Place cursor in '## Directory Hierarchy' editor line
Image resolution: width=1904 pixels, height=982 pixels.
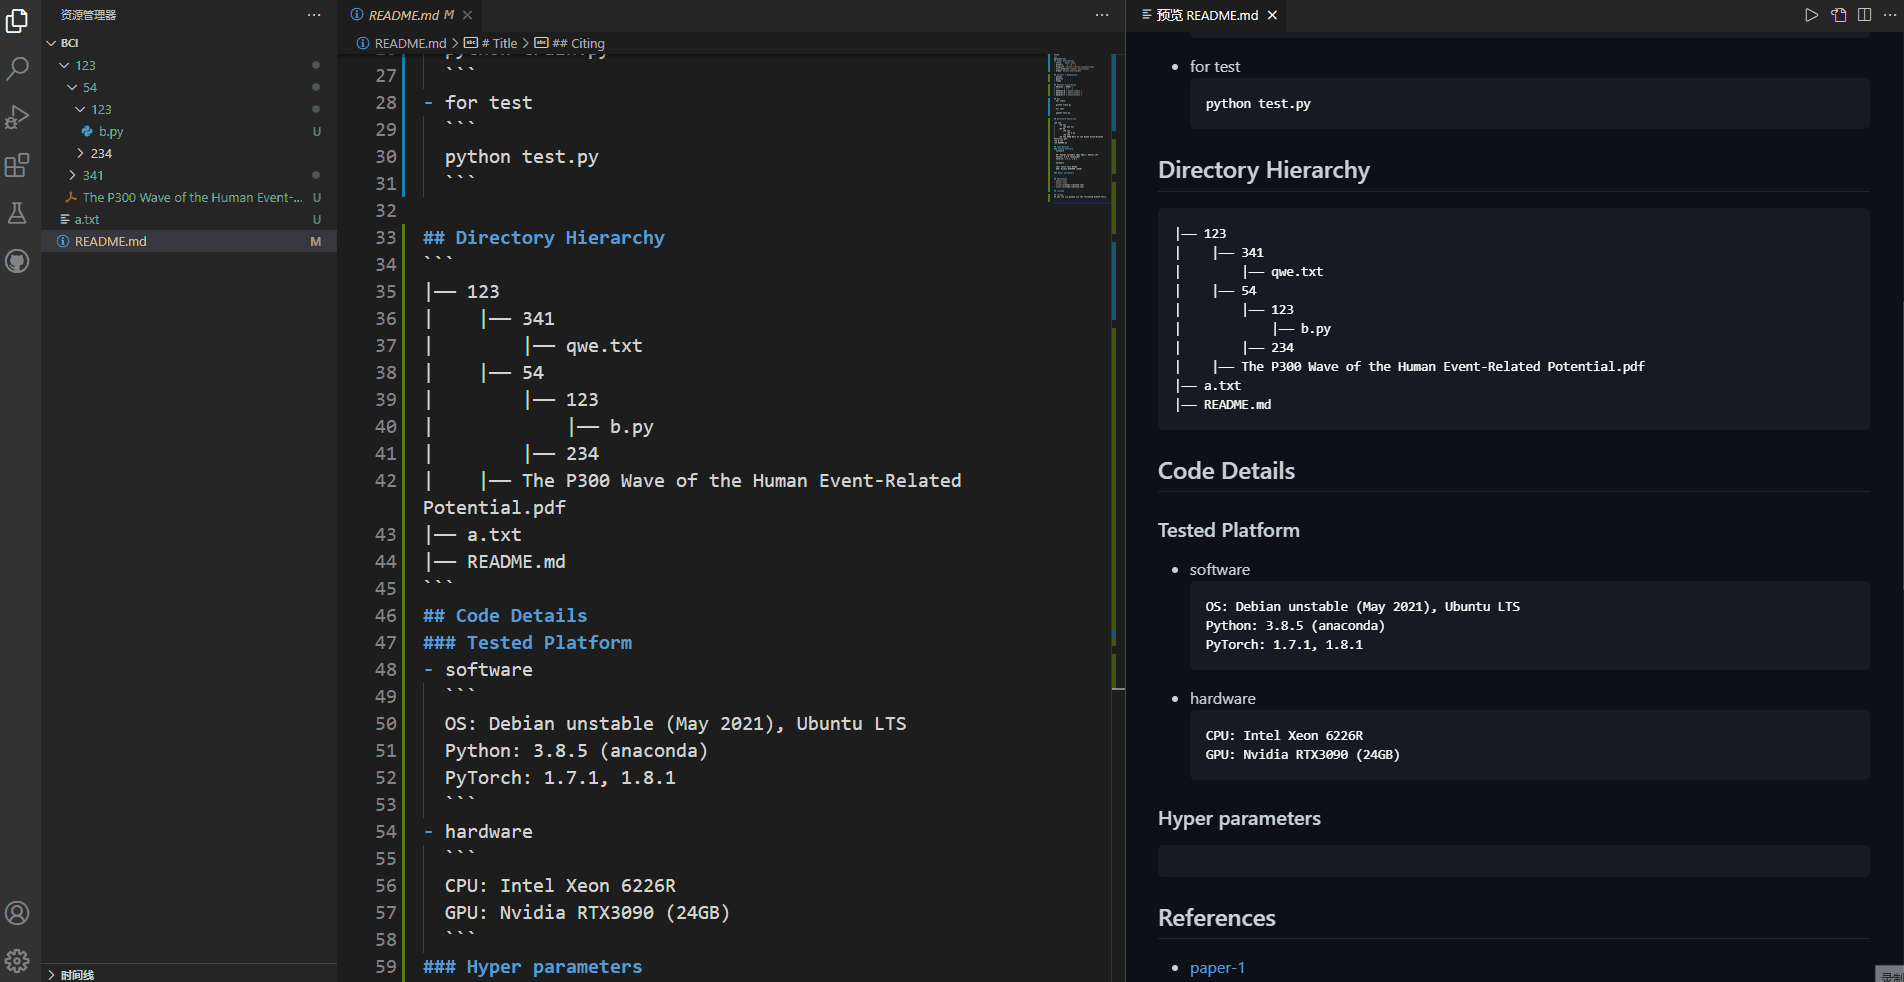[543, 237]
